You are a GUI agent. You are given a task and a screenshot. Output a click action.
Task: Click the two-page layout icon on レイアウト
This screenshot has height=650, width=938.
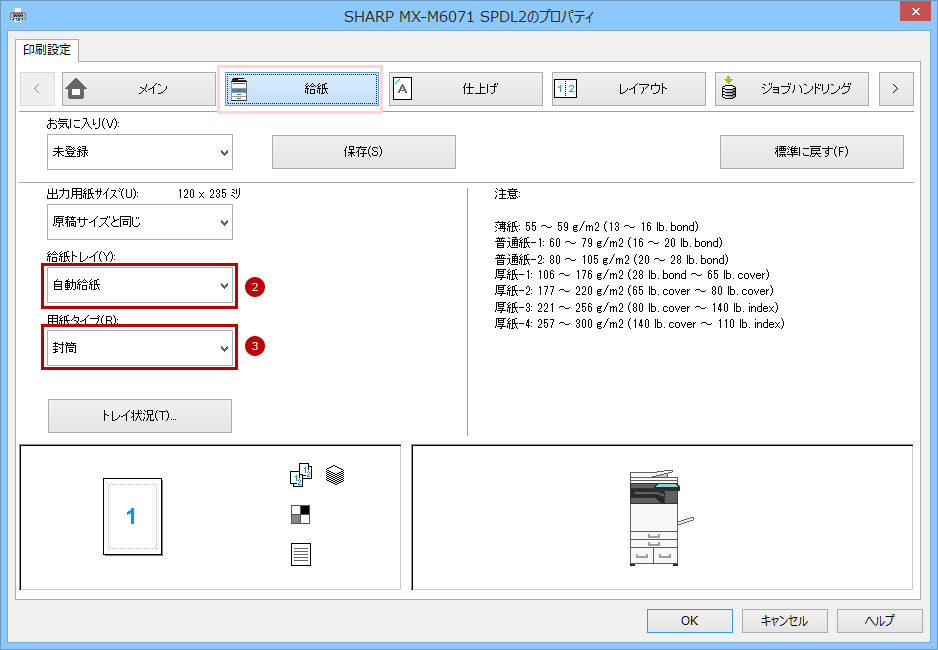[x=565, y=89]
